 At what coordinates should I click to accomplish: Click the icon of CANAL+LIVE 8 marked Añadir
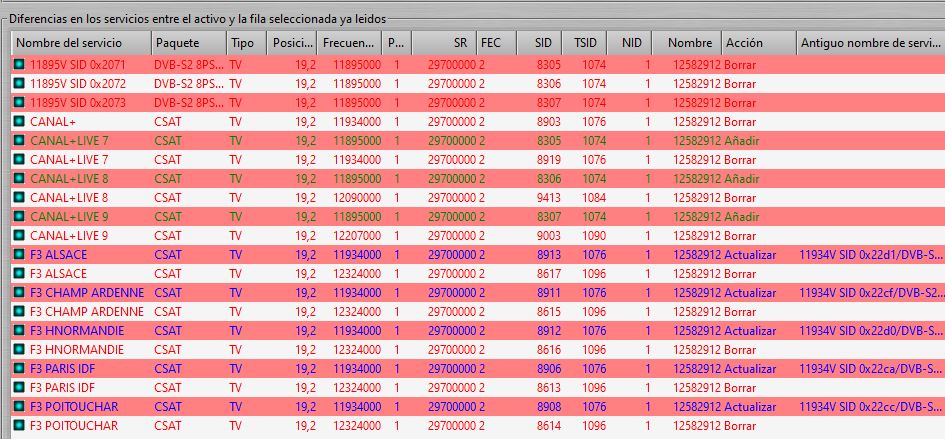20,178
